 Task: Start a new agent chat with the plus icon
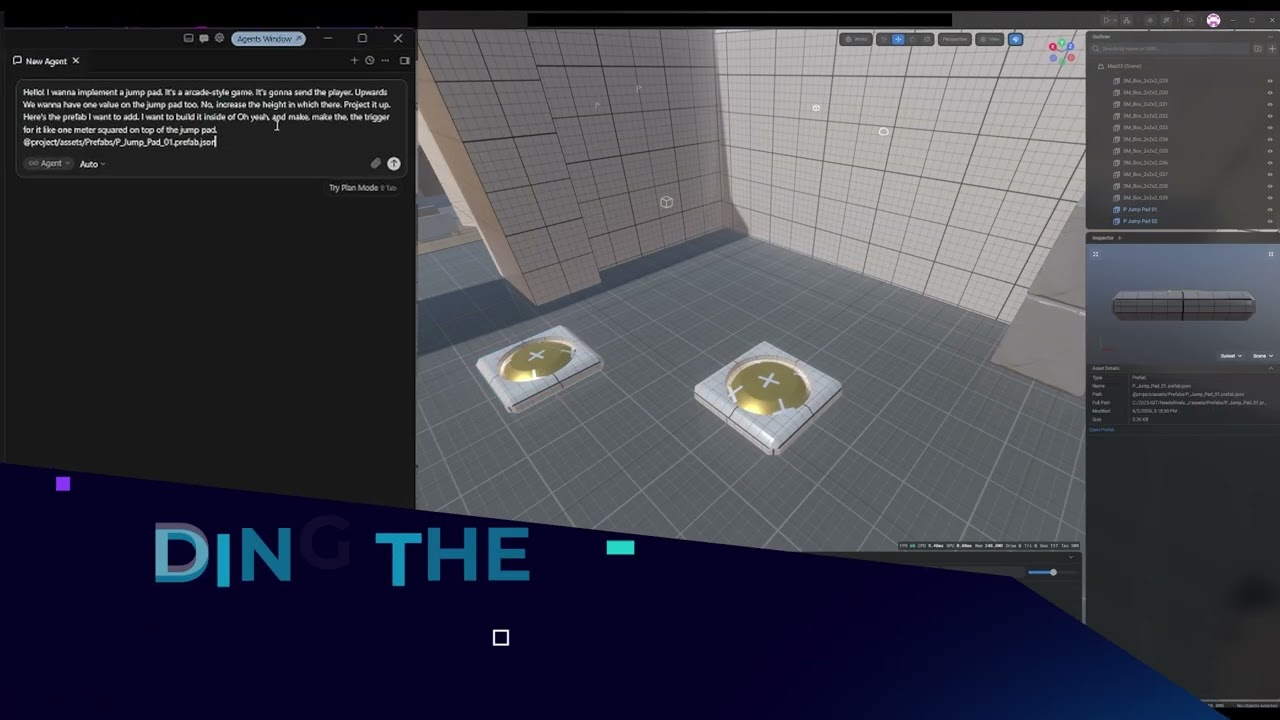coord(354,60)
